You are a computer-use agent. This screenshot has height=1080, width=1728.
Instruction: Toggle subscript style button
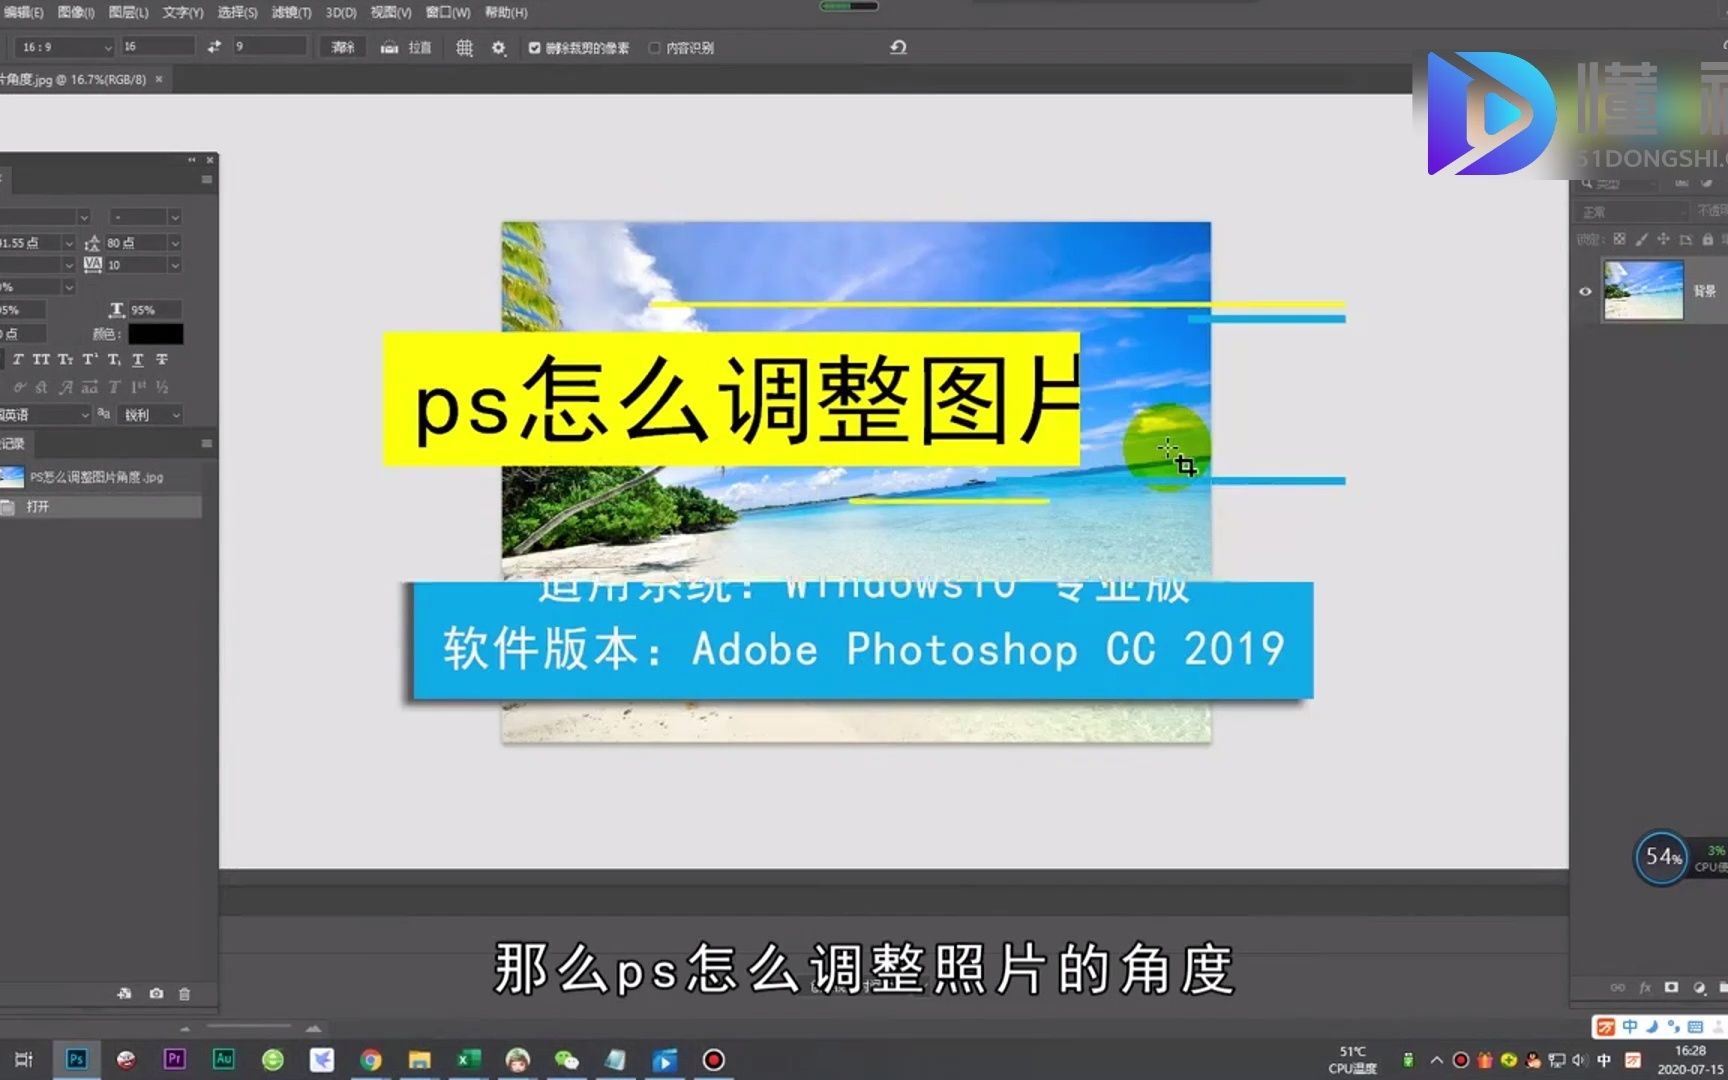[x=114, y=360]
